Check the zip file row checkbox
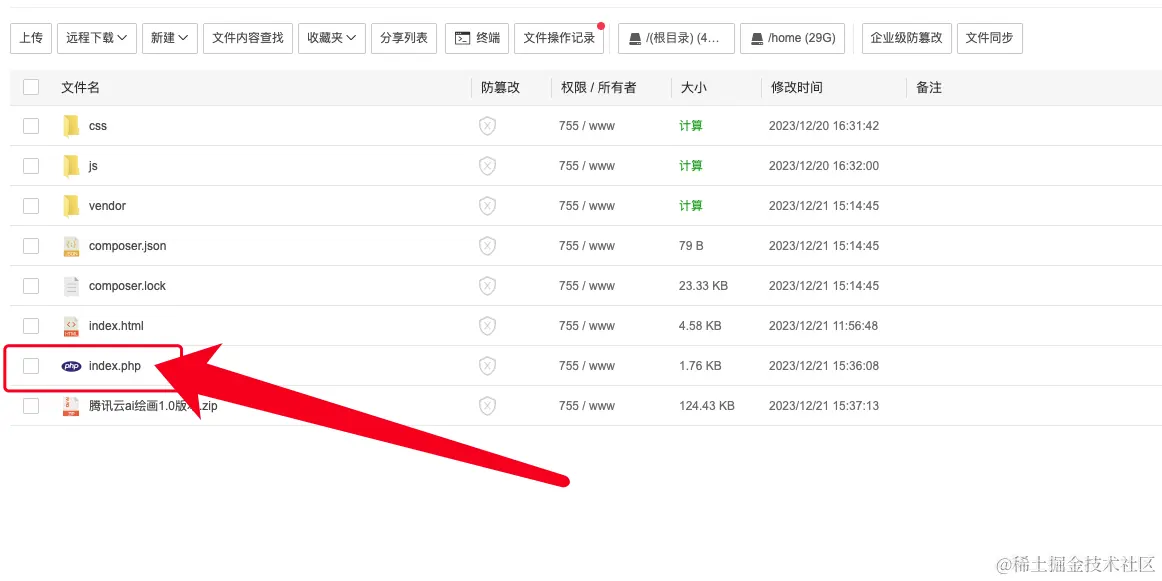Screen dimensions: 1162x581 (31, 406)
